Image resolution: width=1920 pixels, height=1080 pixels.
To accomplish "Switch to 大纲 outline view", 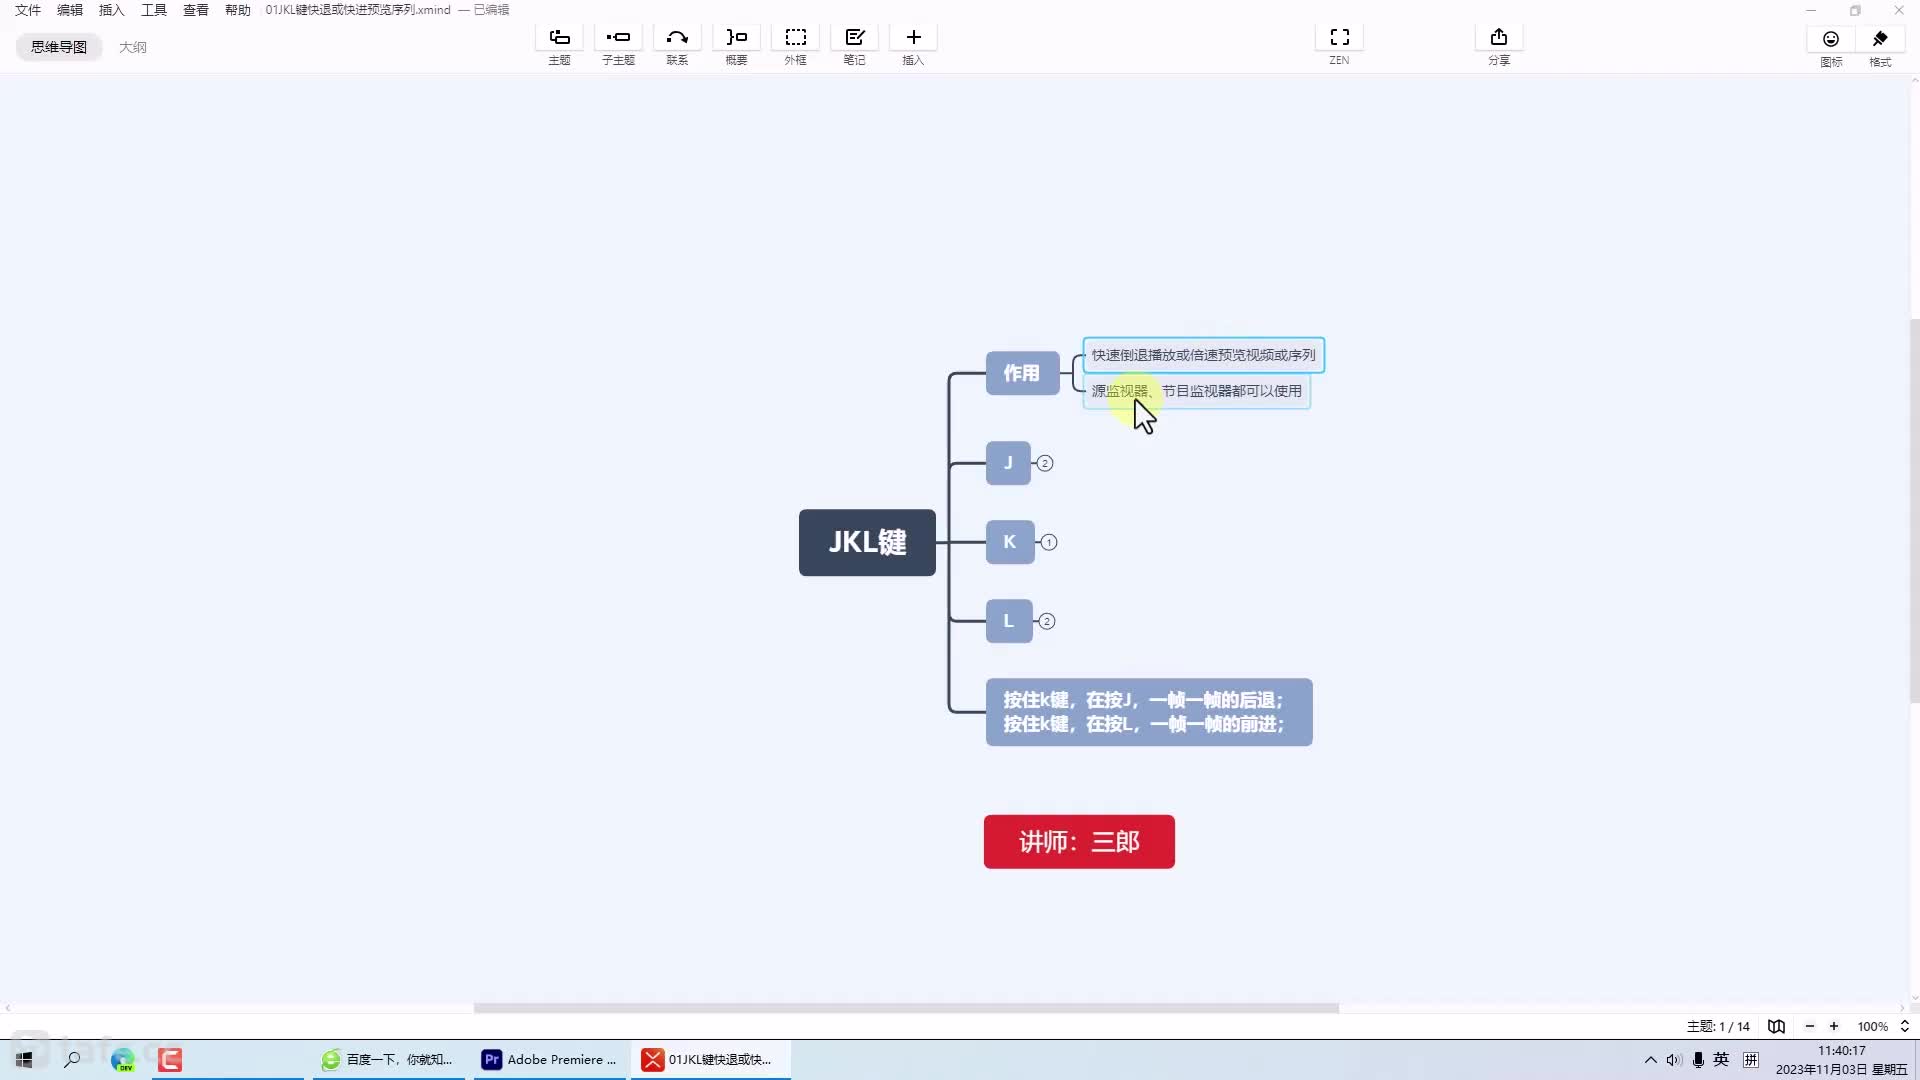I will [x=133, y=47].
